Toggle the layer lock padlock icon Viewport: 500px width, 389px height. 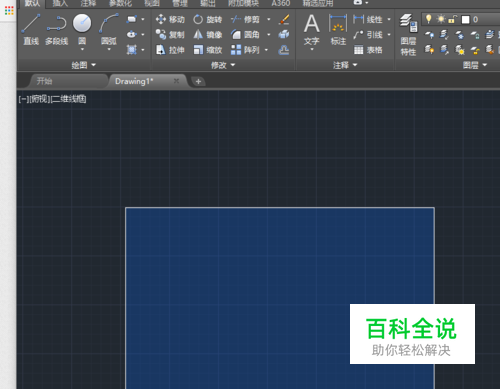point(452,19)
